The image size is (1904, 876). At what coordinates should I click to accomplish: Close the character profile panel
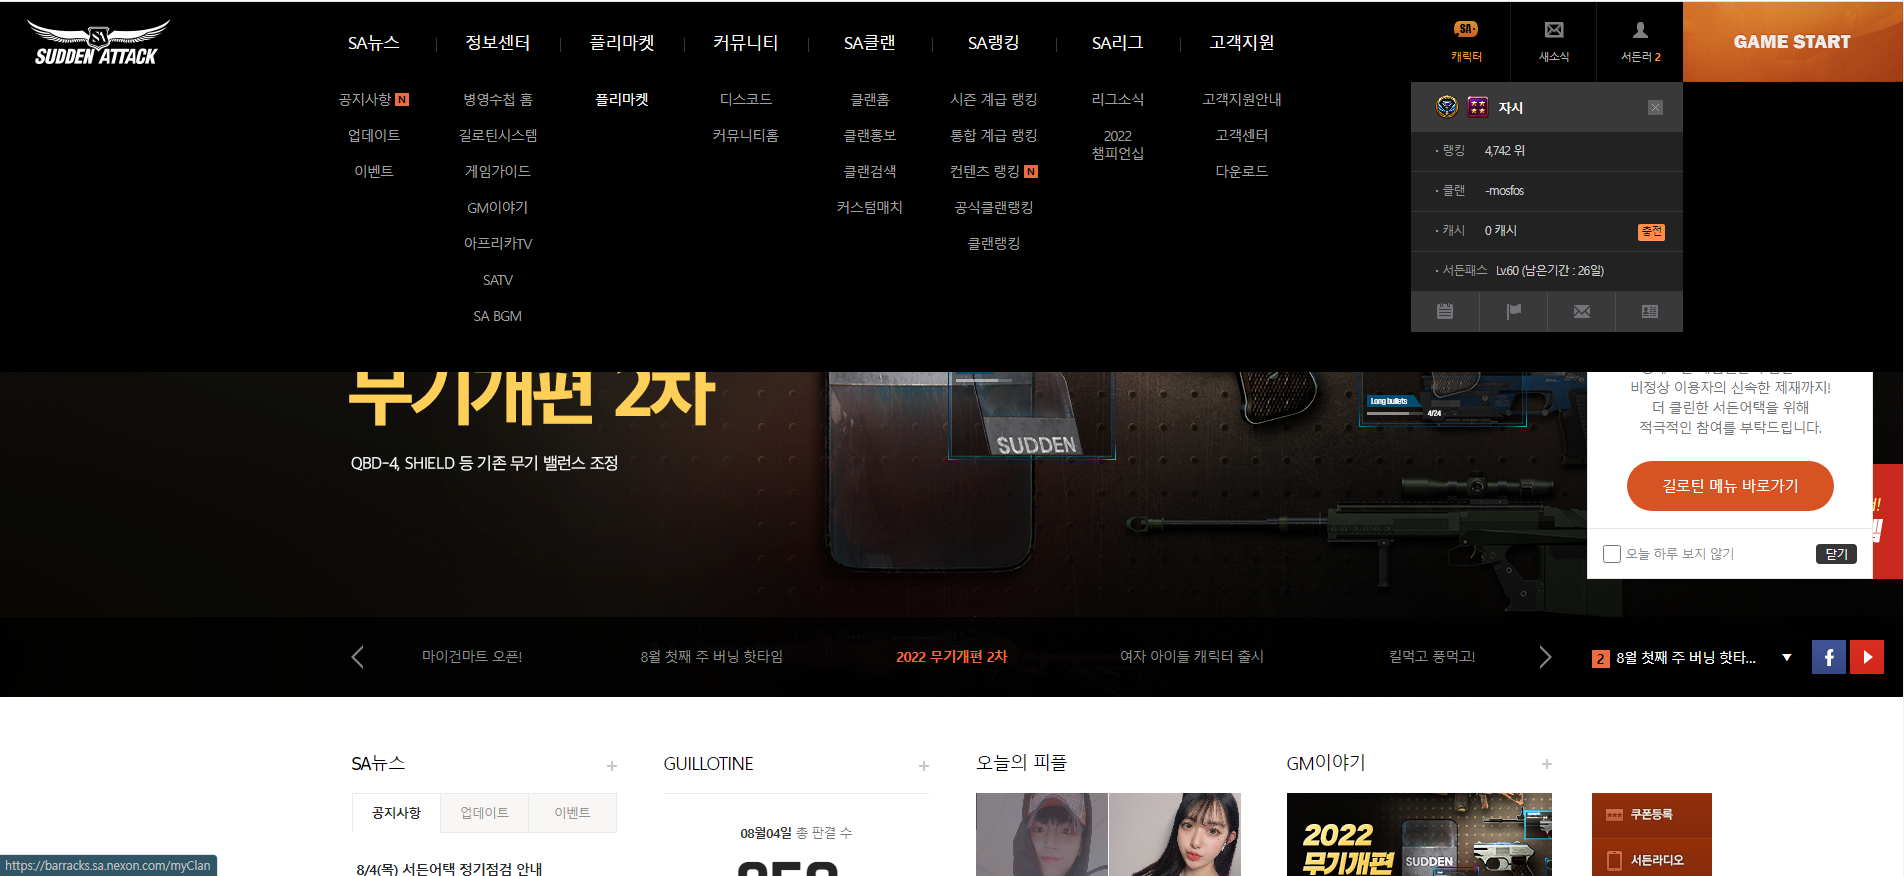point(1655,108)
